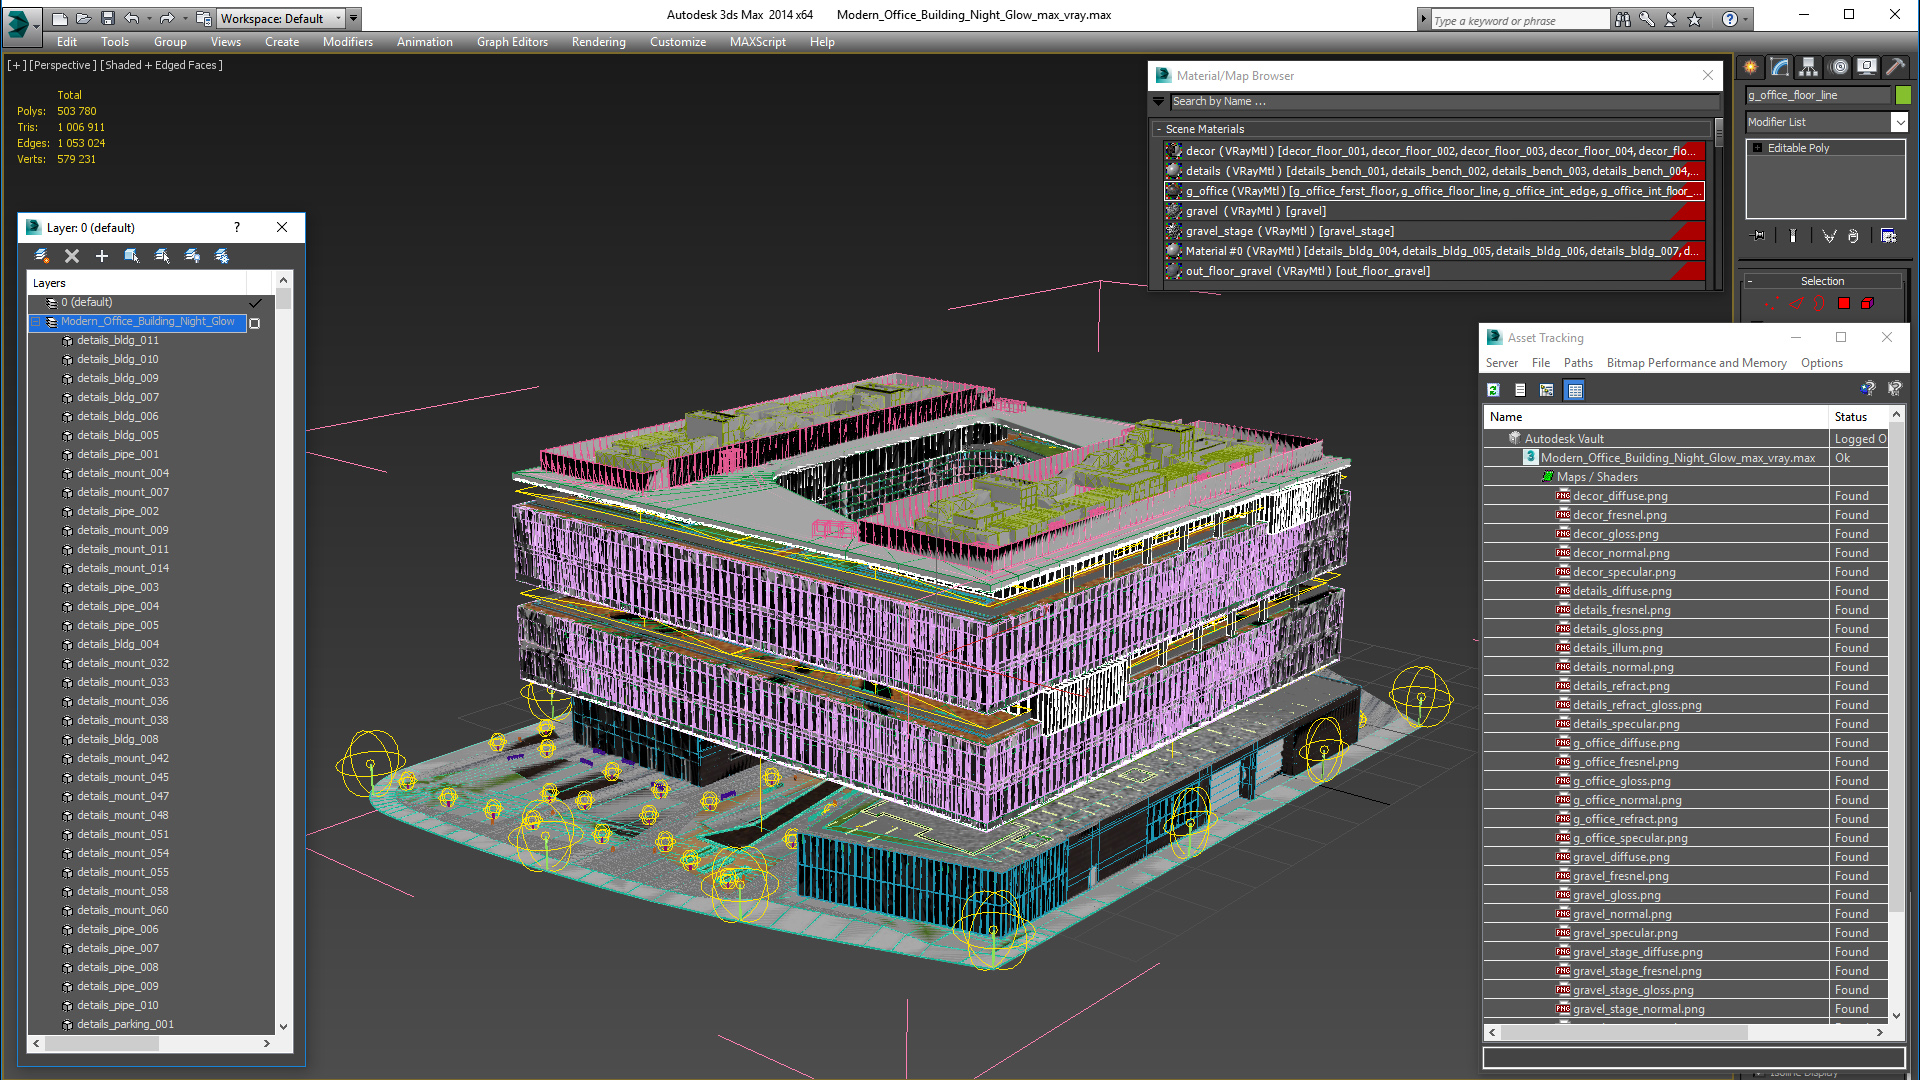This screenshot has width=1920, height=1080.
Task: Toggle Show End Result icon under modifier stack
Action: click(x=1793, y=236)
